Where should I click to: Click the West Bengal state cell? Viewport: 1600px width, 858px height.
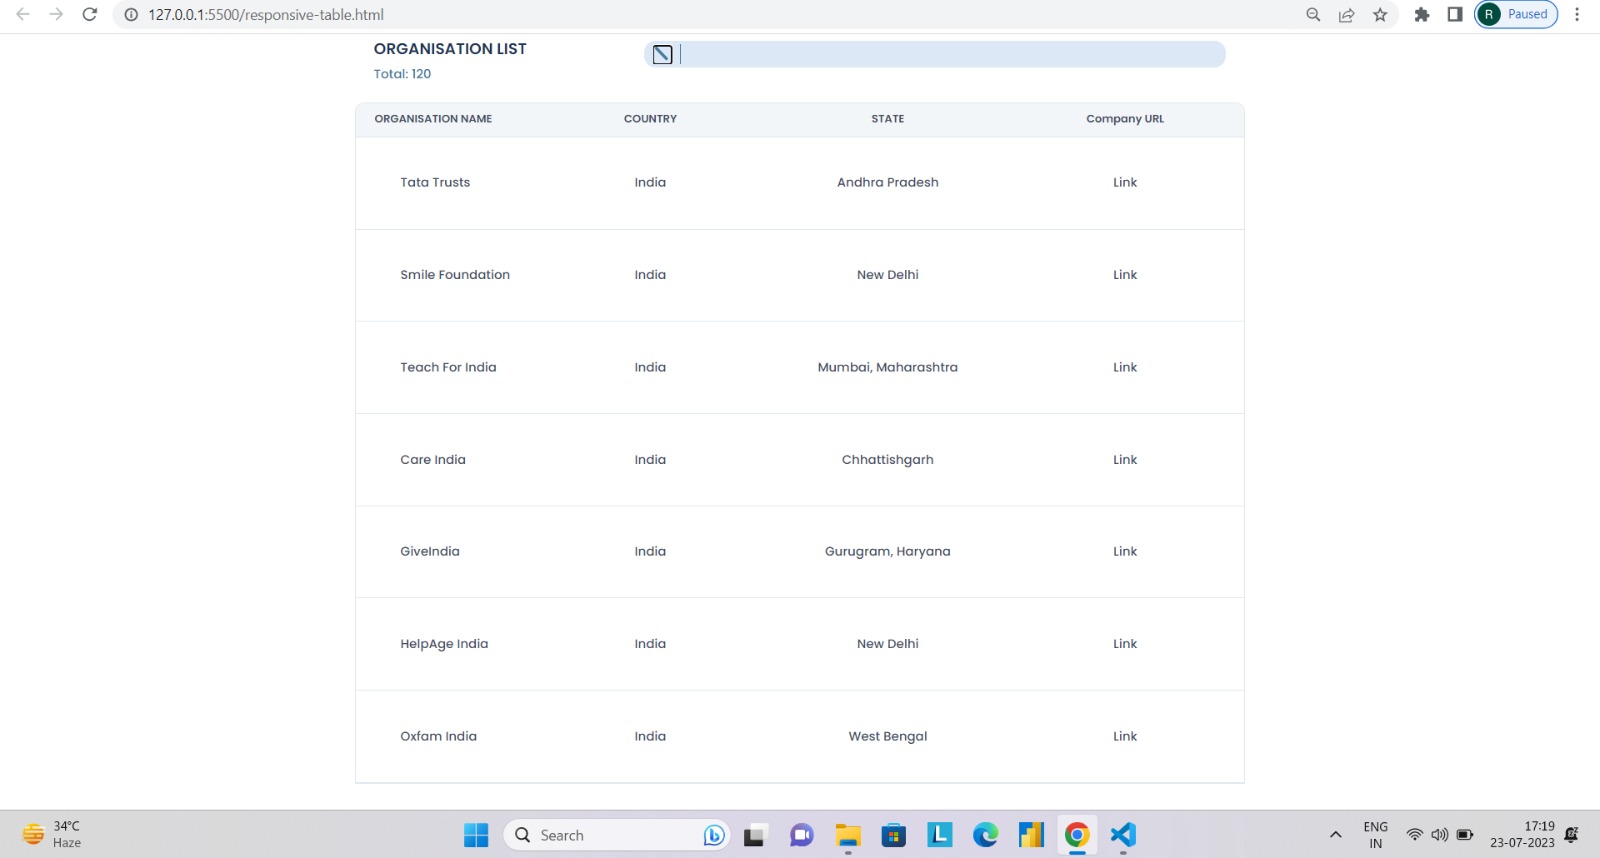tap(888, 736)
